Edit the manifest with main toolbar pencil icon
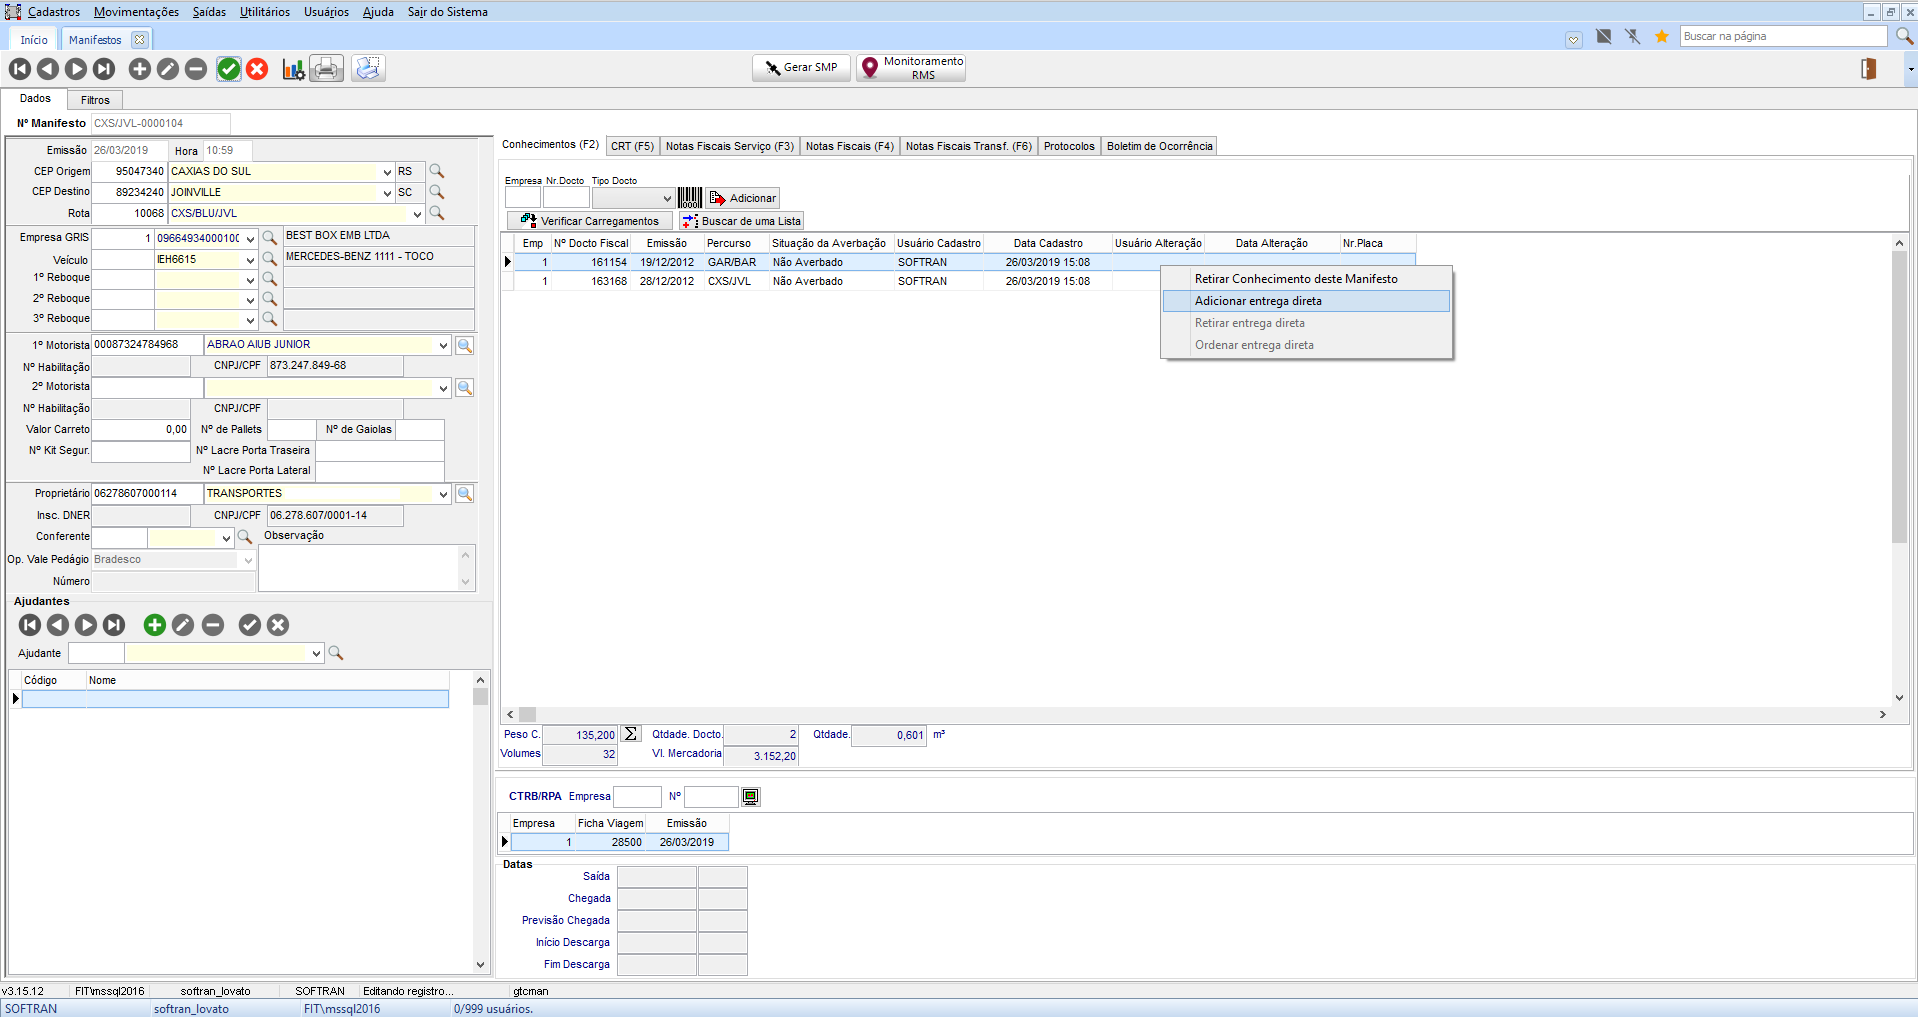Image resolution: width=1918 pixels, height=1017 pixels. [168, 69]
